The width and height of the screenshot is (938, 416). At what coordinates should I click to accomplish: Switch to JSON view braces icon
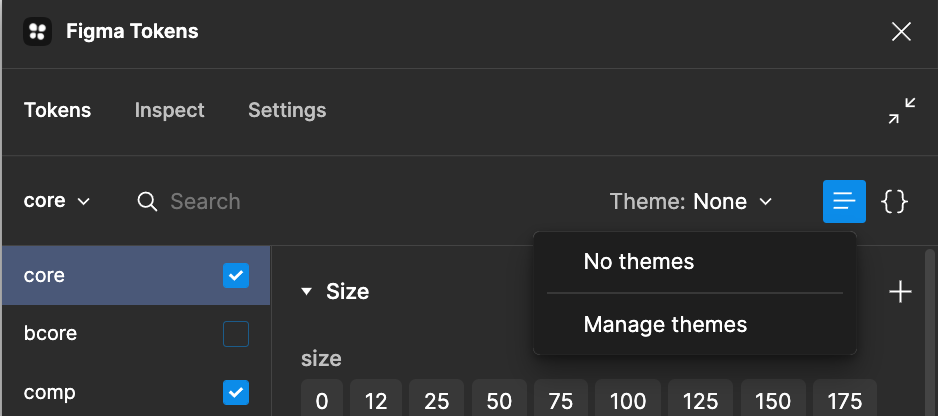(x=894, y=202)
